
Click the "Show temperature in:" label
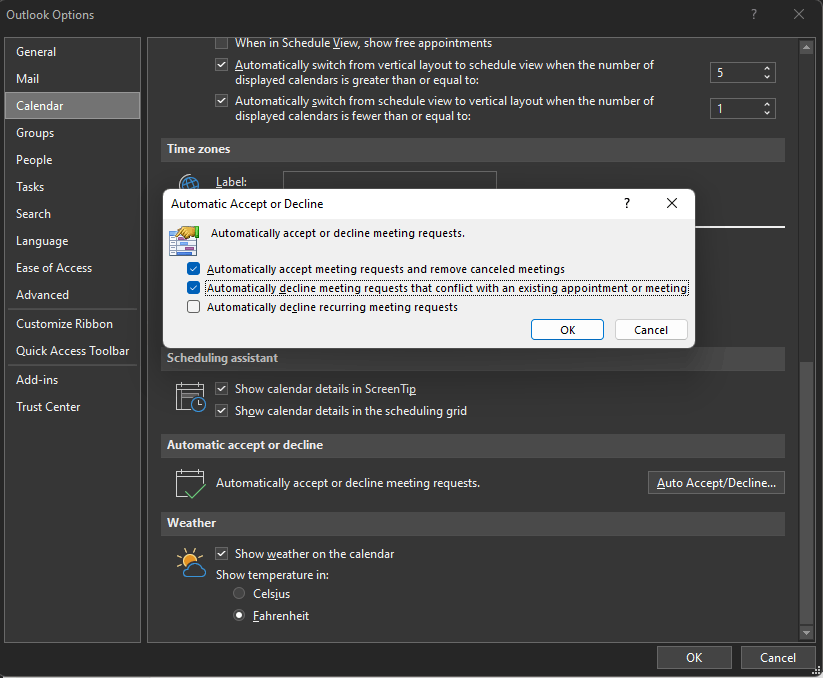click(272, 575)
